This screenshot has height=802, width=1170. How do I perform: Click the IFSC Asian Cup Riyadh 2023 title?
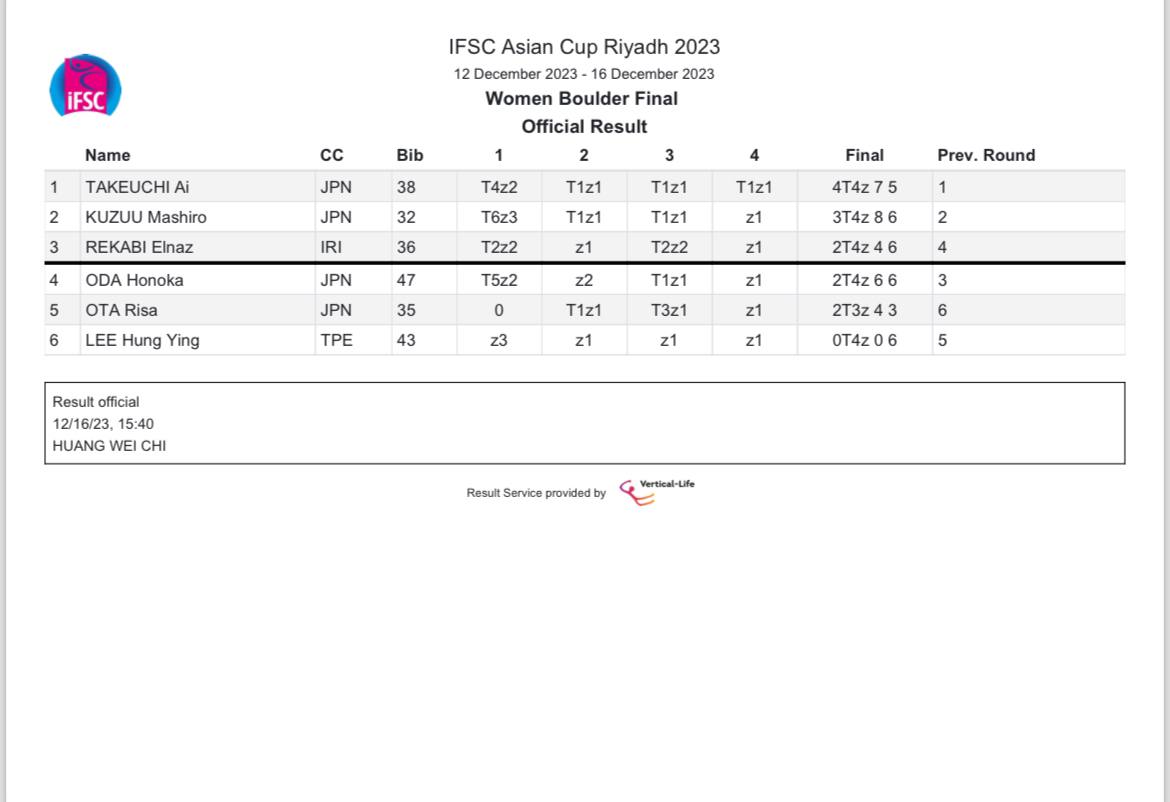[x=584, y=47]
